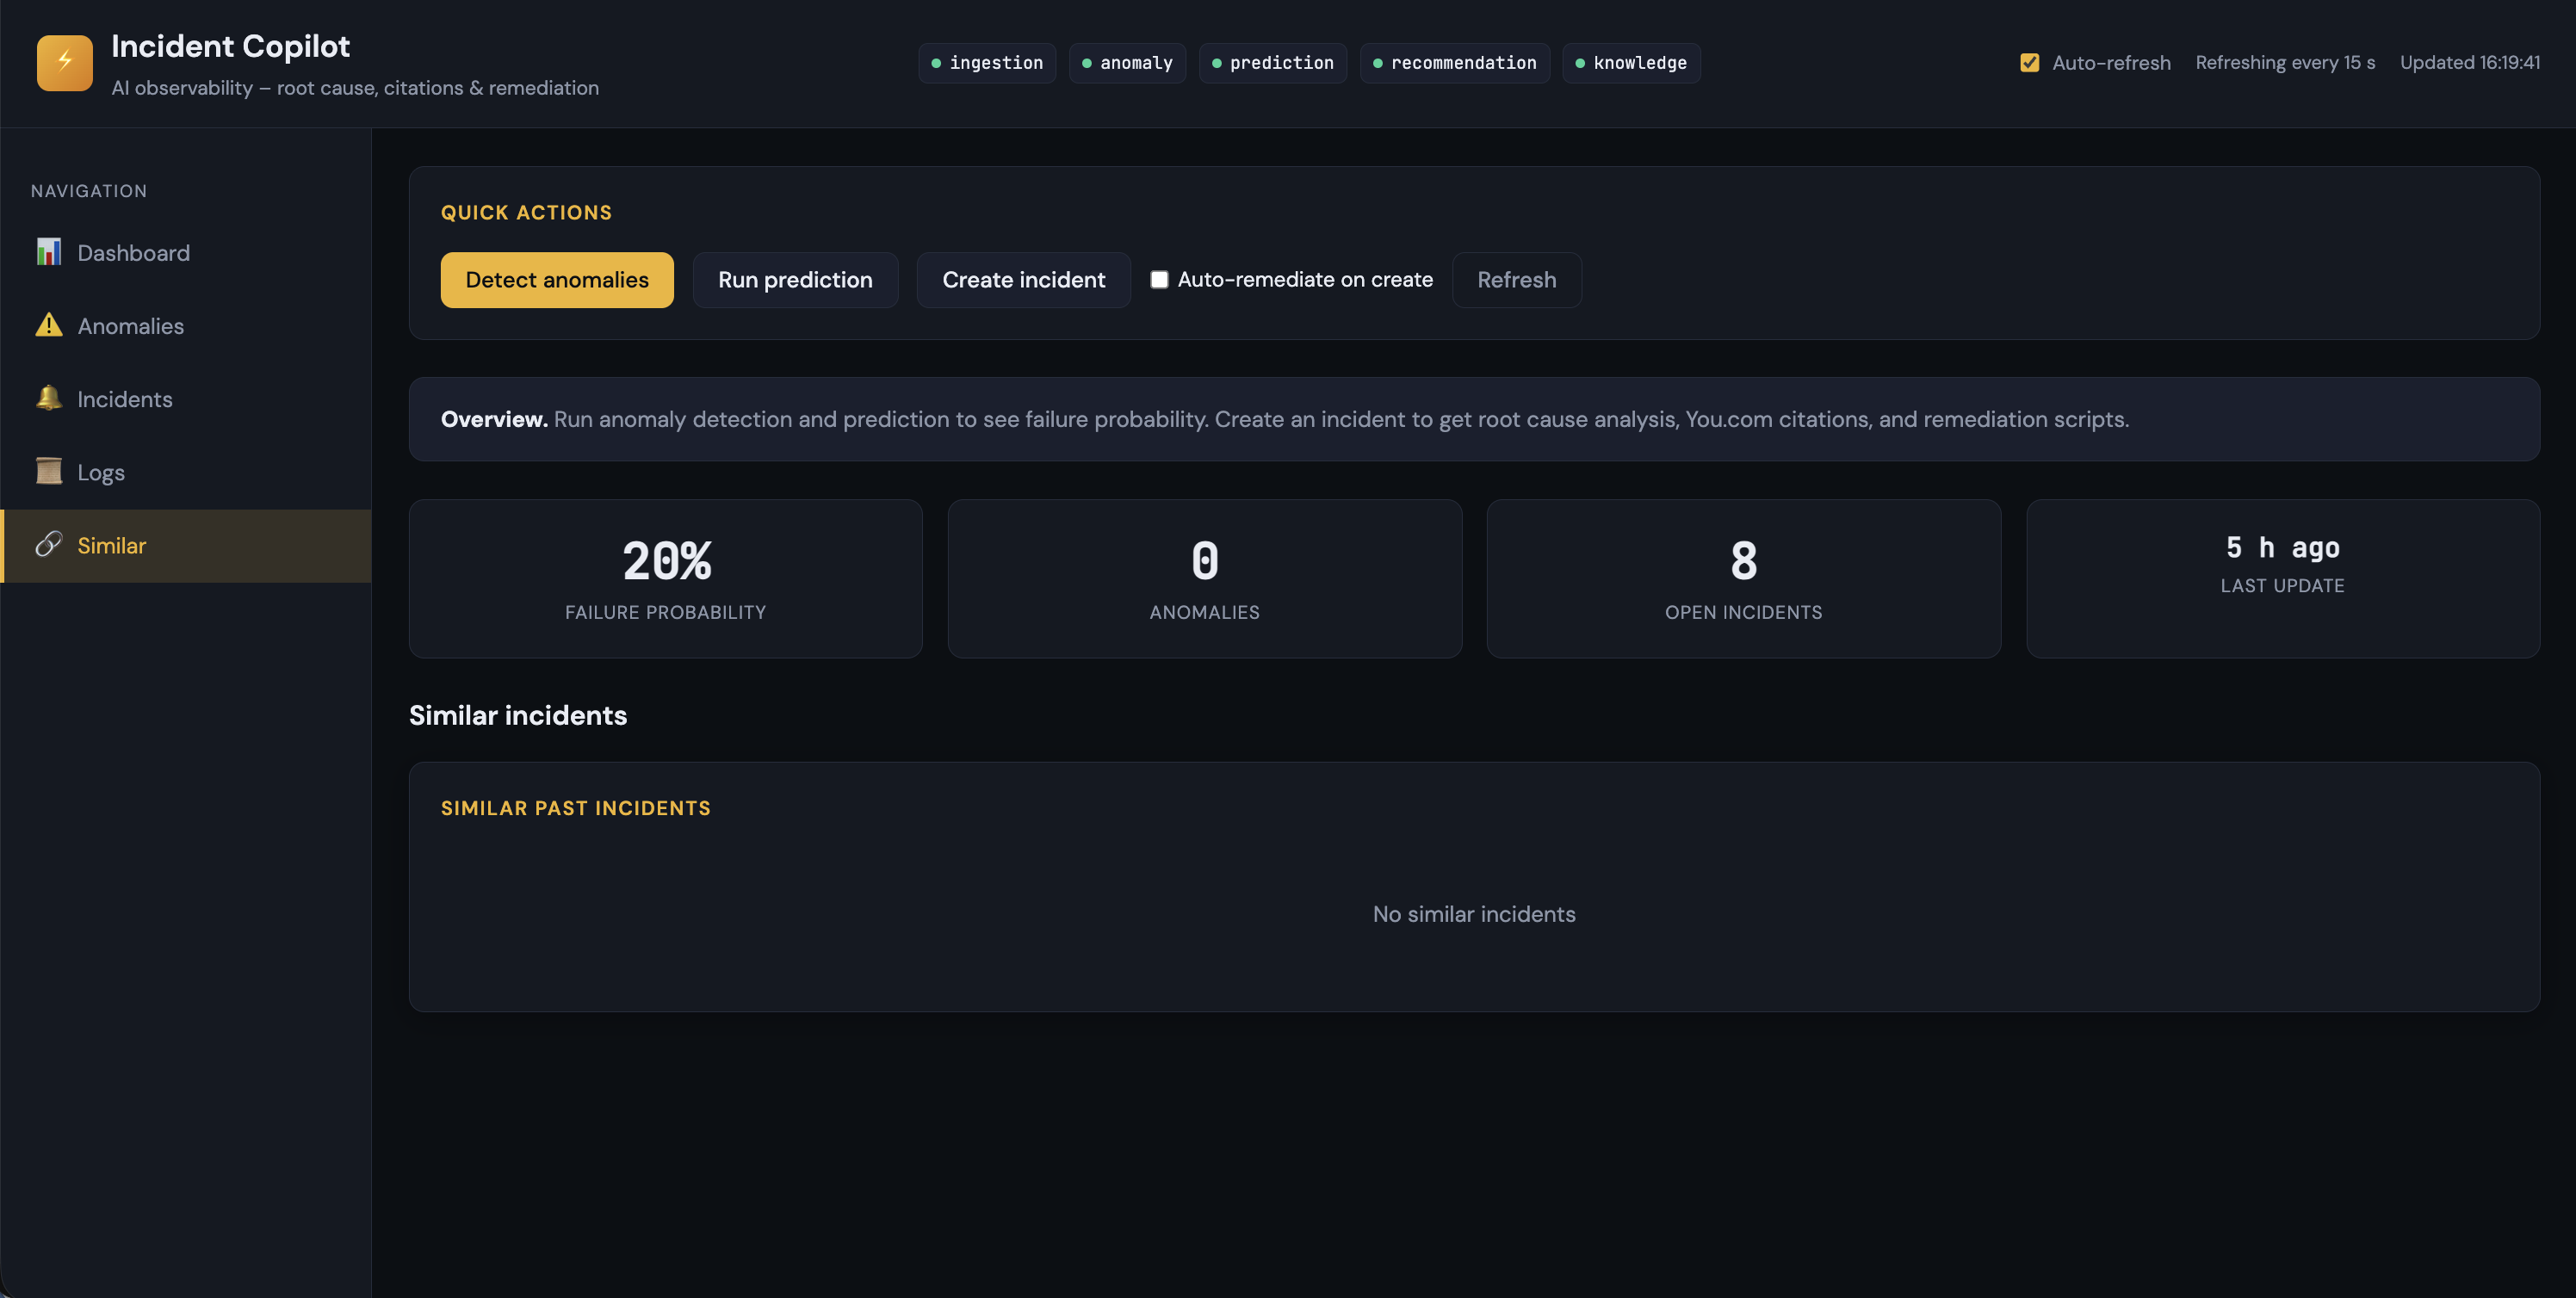Click the ingestion service status badge

point(986,63)
